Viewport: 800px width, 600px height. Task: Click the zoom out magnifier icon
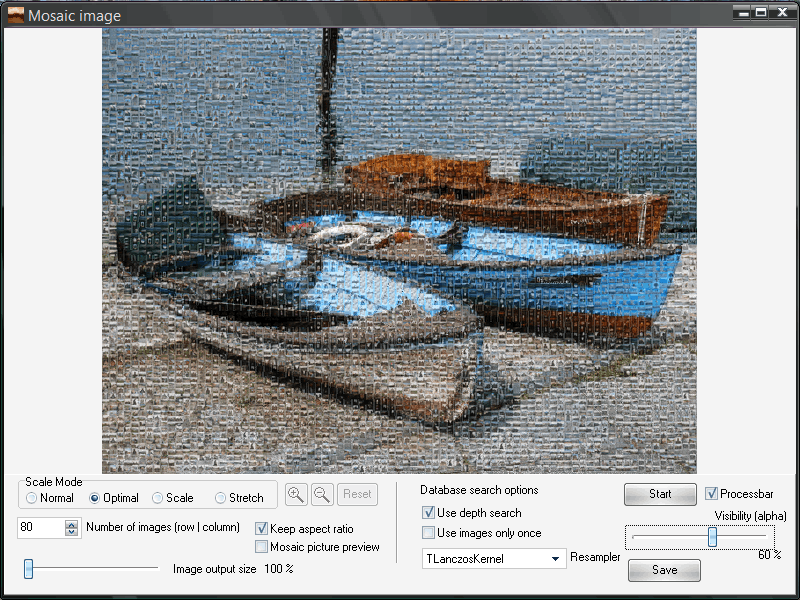(322, 494)
